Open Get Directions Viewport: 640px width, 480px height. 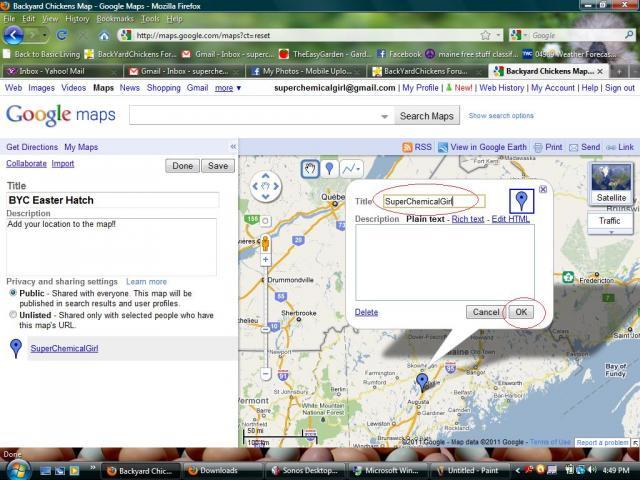[x=32, y=147]
